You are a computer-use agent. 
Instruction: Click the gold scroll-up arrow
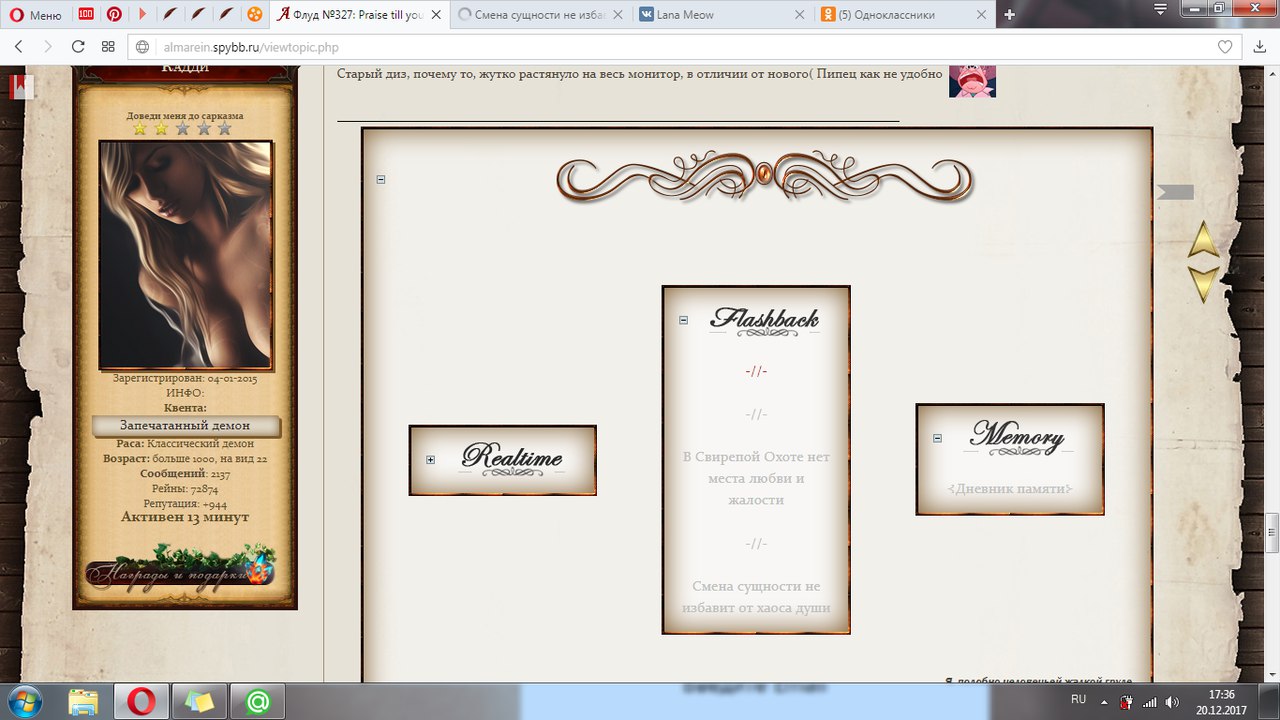1203,240
